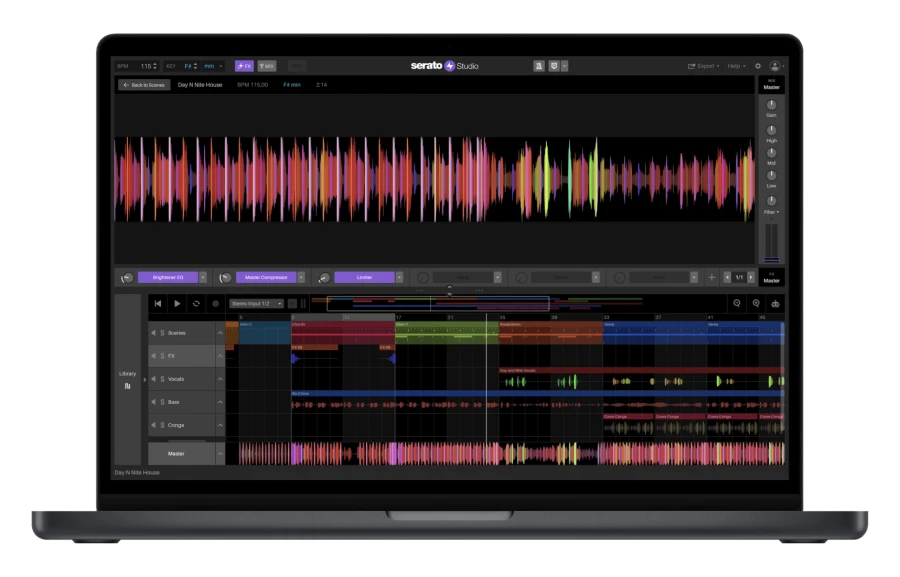Toggle the loop playback icon
The image size is (900, 577).
(196, 304)
